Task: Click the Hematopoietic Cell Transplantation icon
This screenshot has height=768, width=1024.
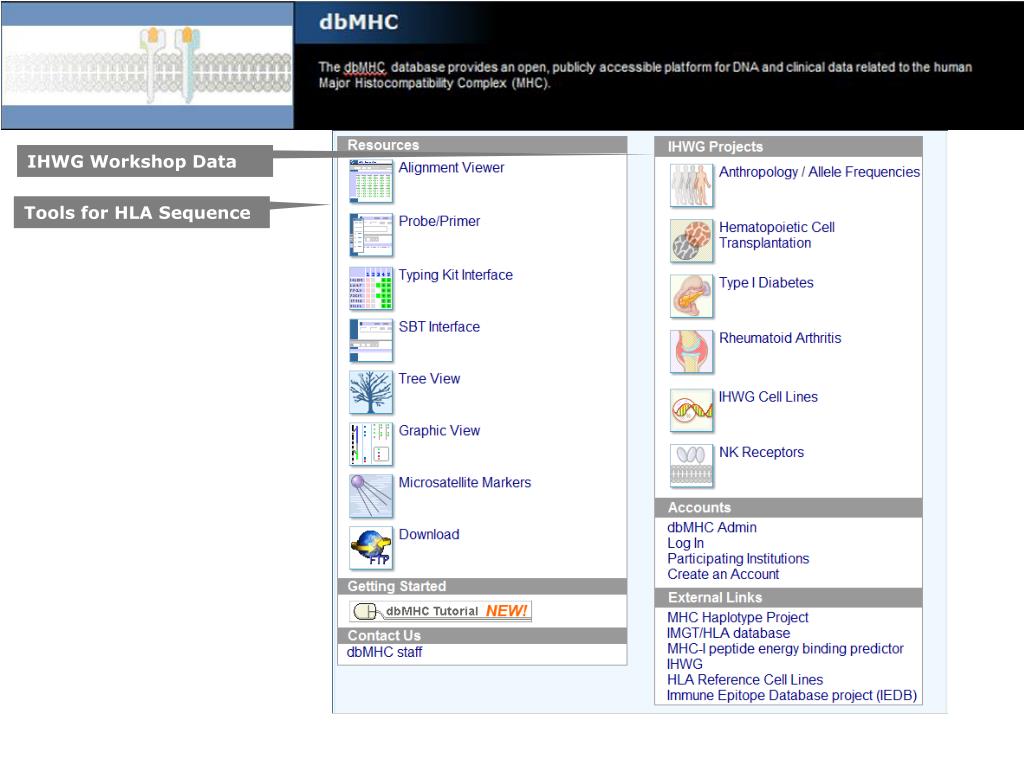Action: (x=692, y=240)
